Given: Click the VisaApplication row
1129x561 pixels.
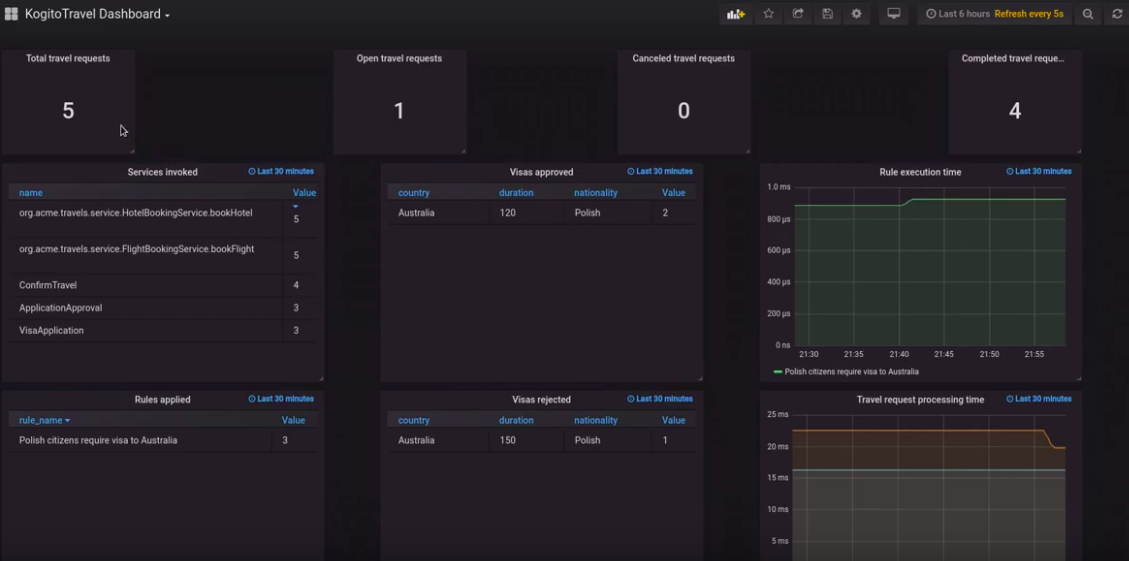Looking at the screenshot, I should point(163,331).
